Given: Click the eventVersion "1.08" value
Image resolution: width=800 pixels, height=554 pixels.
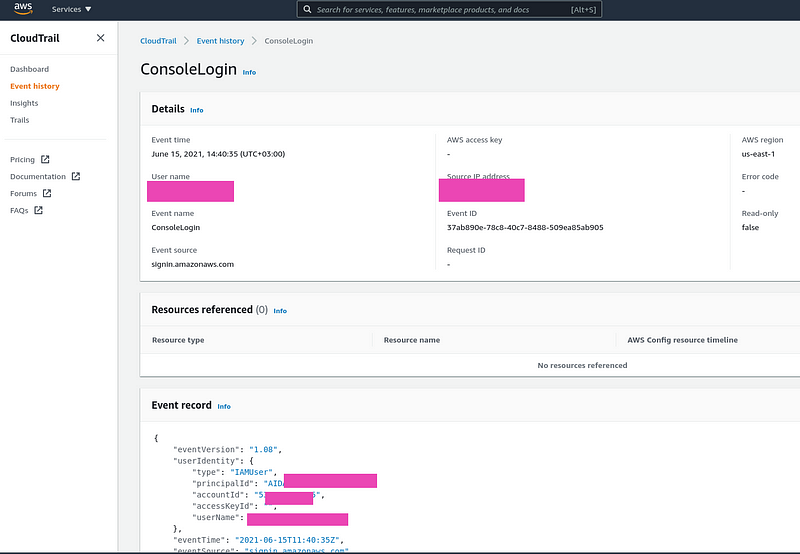Looking at the screenshot, I should coord(264,449).
